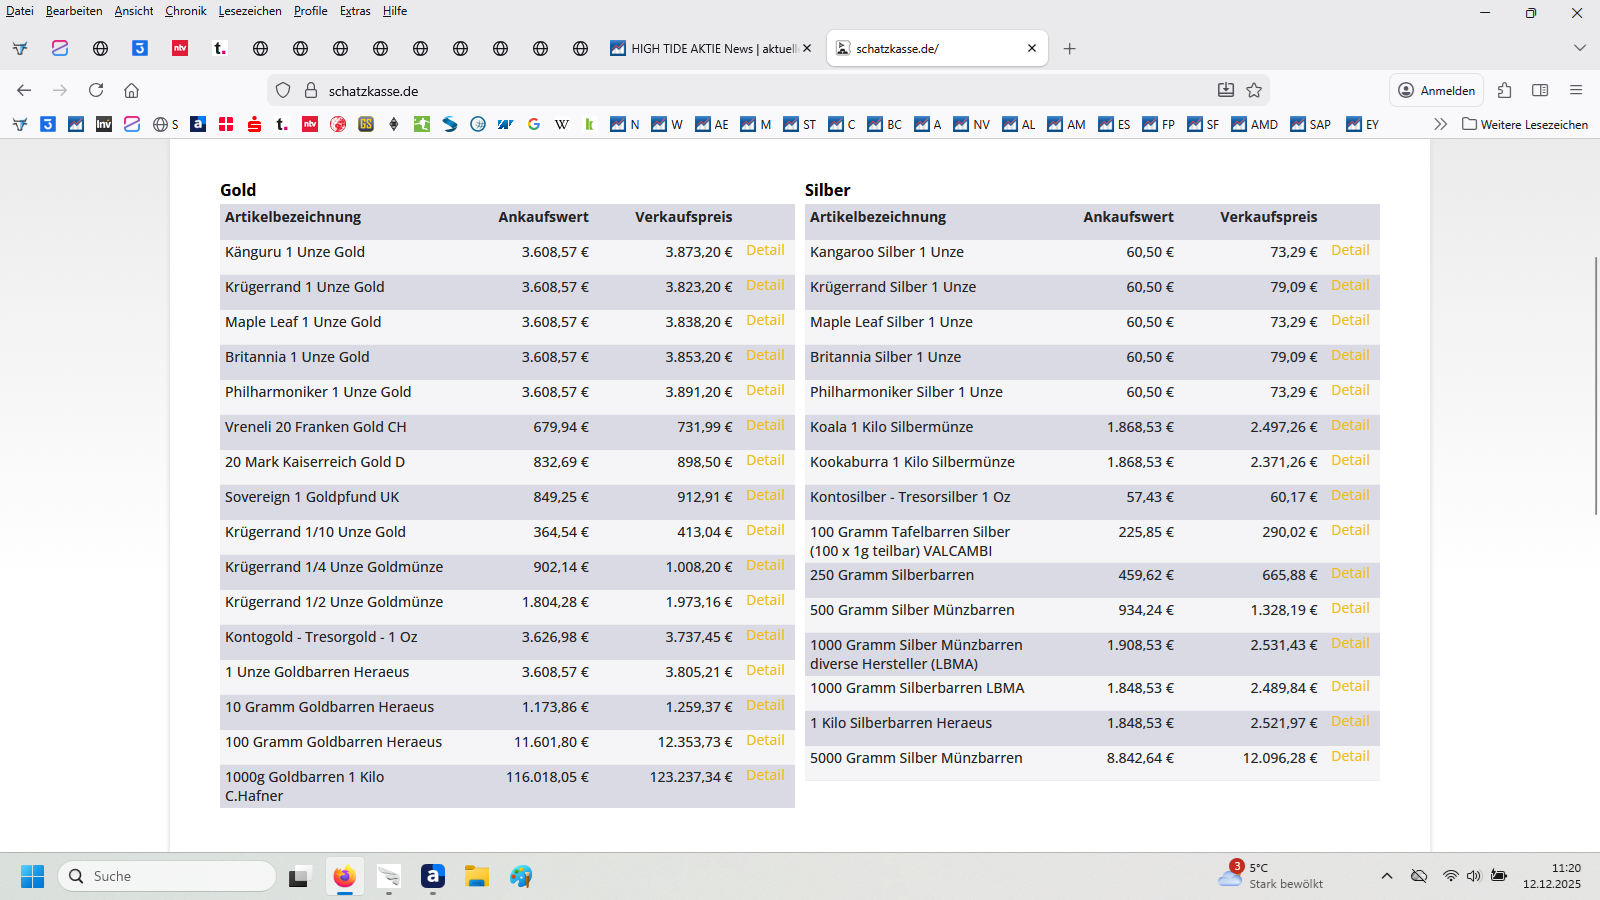Open Firefox from the Windows taskbar

pos(344,877)
